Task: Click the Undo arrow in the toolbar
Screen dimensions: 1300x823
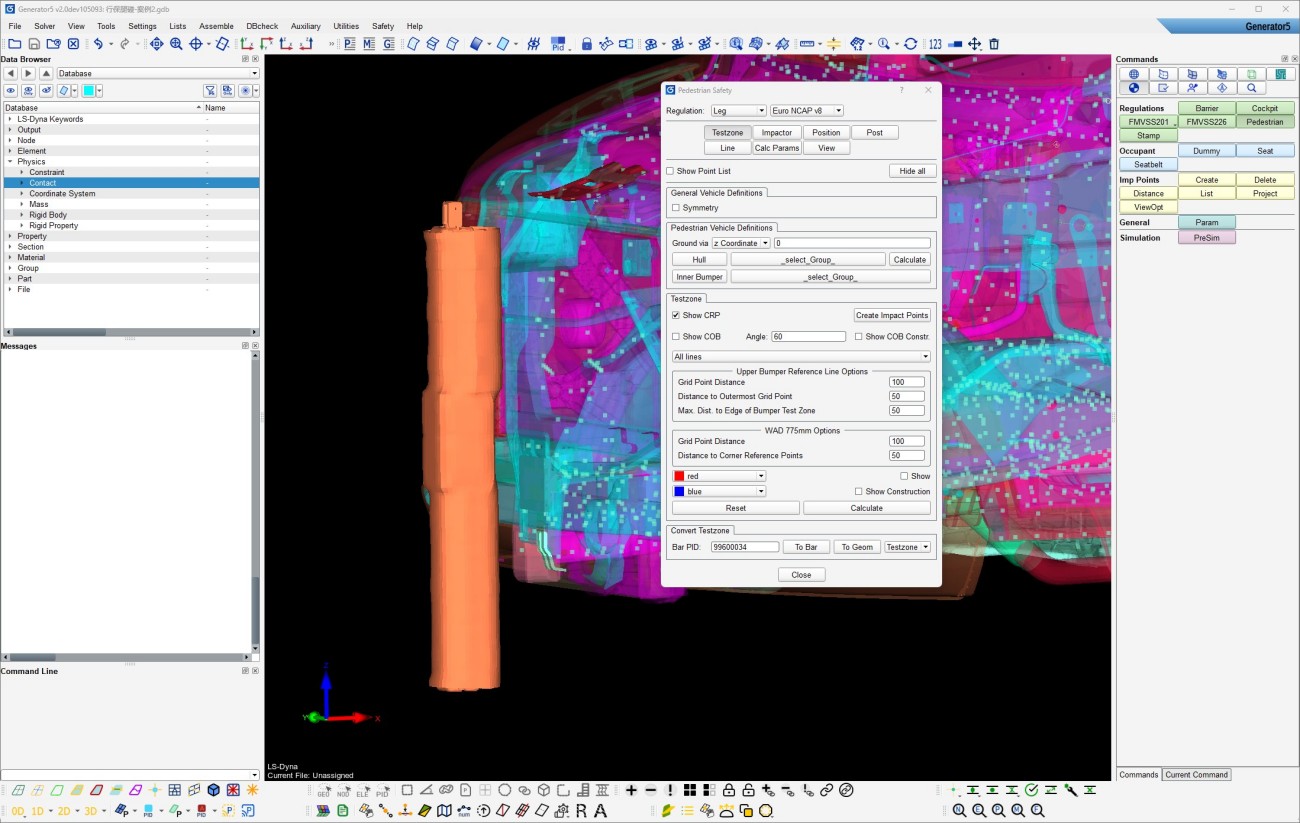Action: pos(98,44)
